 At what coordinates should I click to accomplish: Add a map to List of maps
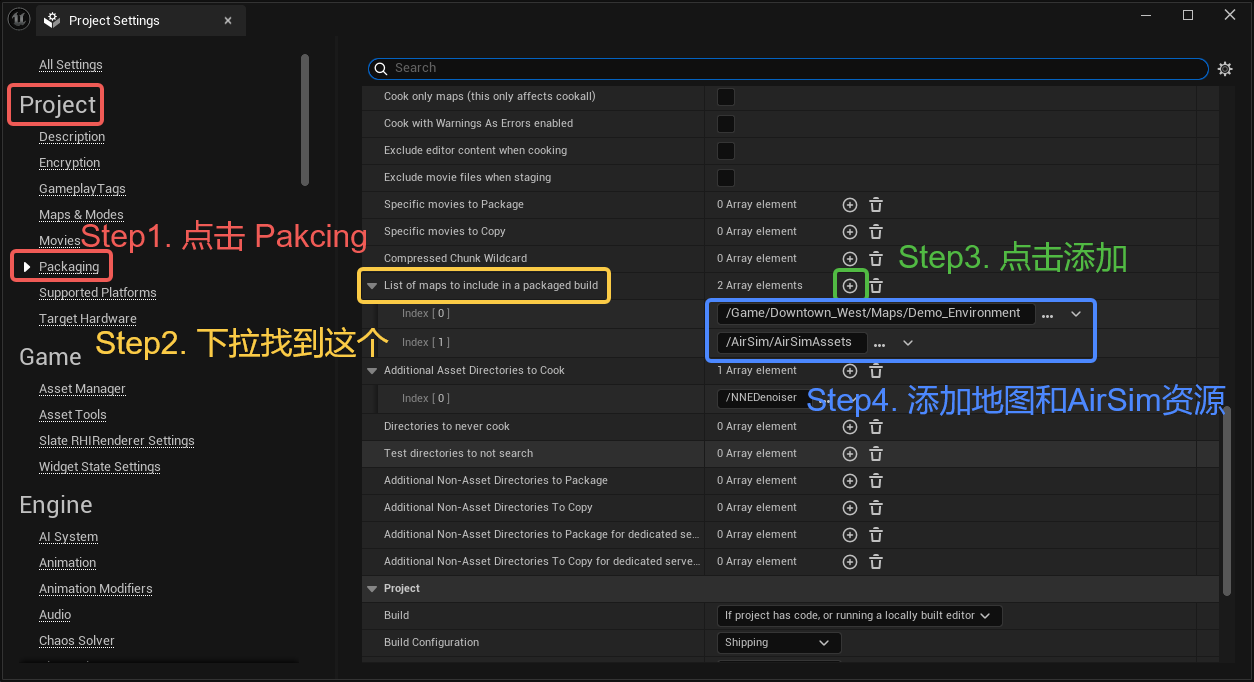click(850, 286)
